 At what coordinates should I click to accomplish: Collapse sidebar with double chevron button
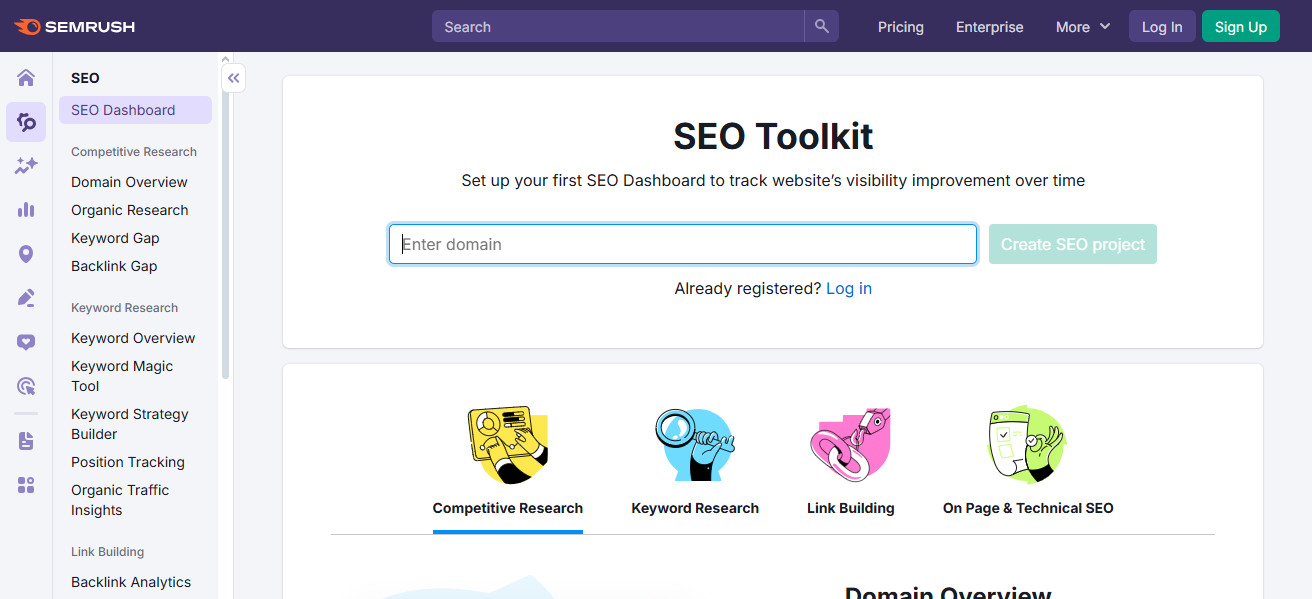pos(233,78)
